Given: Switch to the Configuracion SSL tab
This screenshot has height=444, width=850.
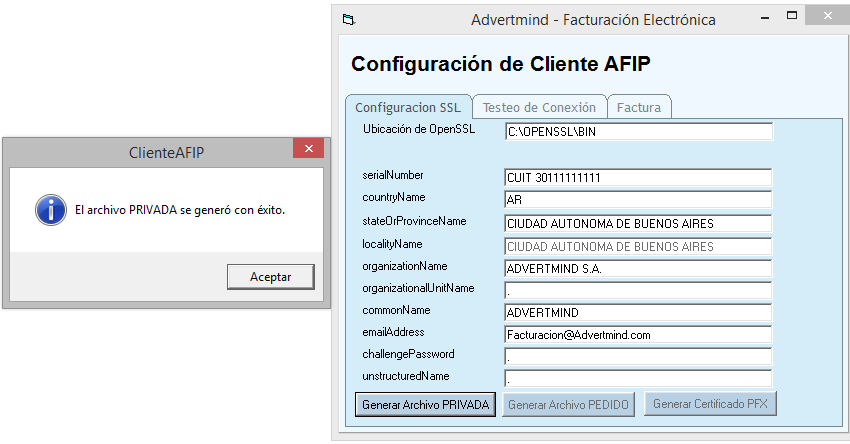Looking at the screenshot, I should (408, 107).
